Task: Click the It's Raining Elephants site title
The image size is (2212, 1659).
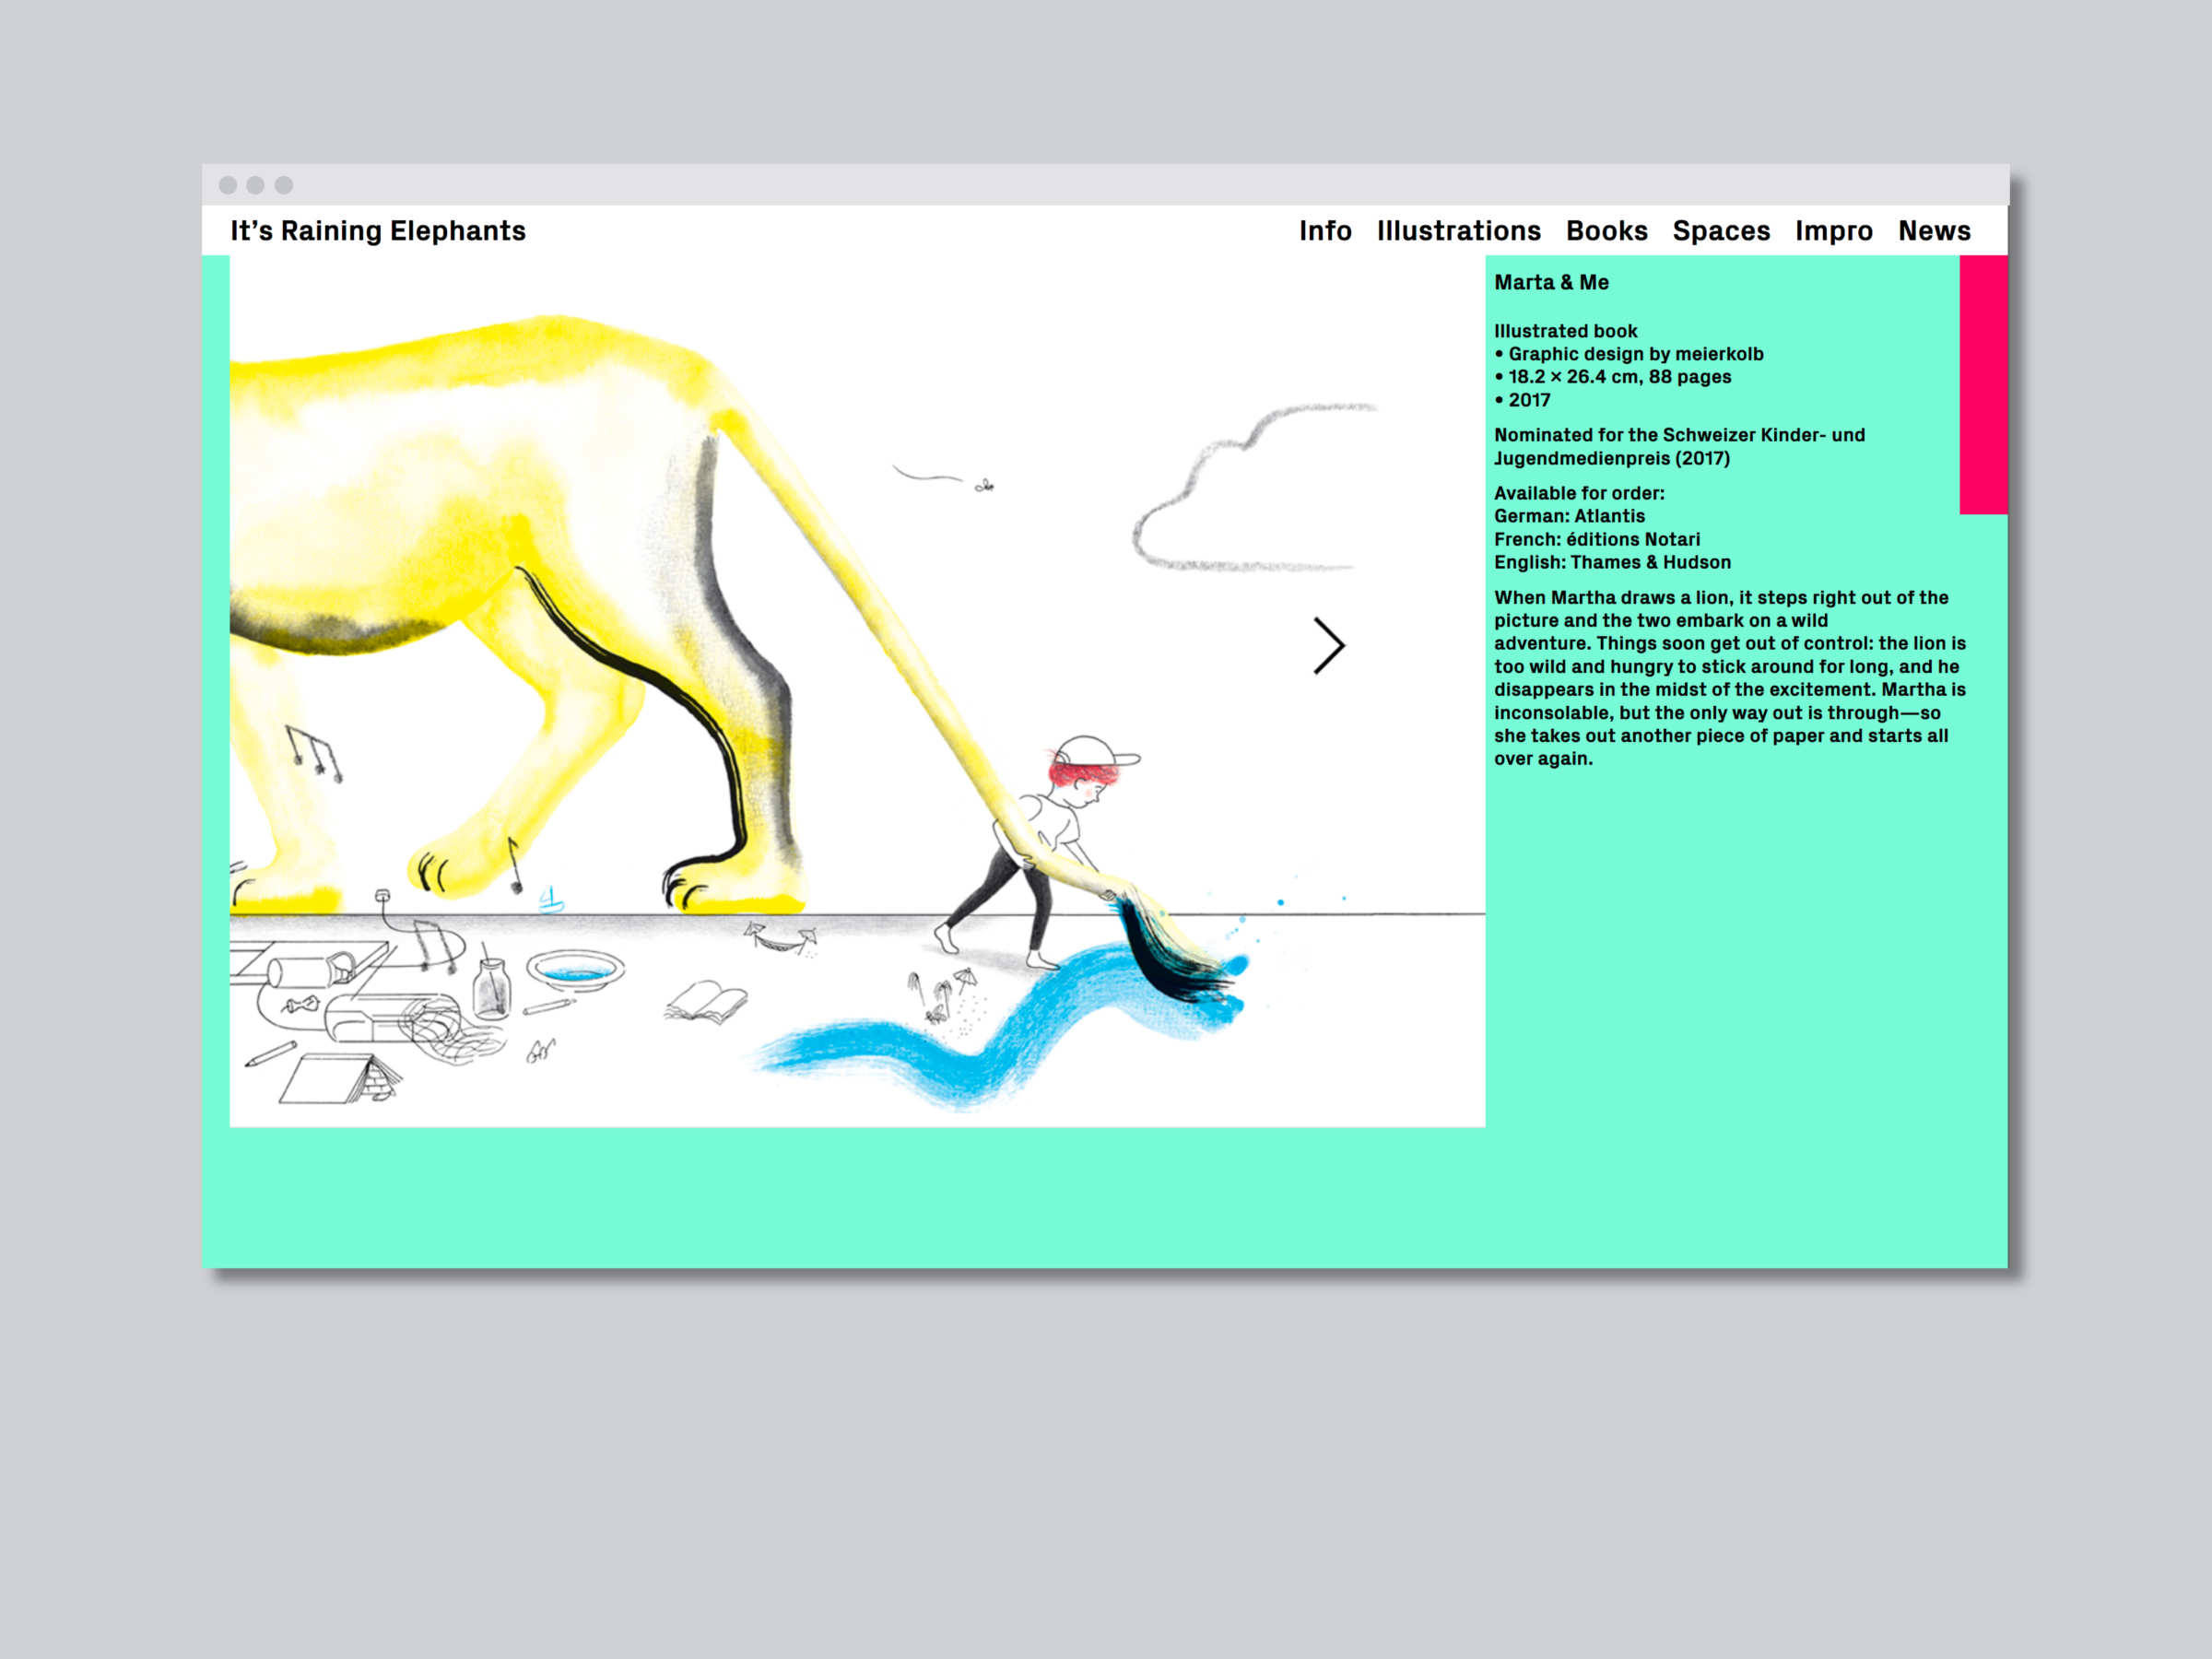Action: tap(378, 231)
